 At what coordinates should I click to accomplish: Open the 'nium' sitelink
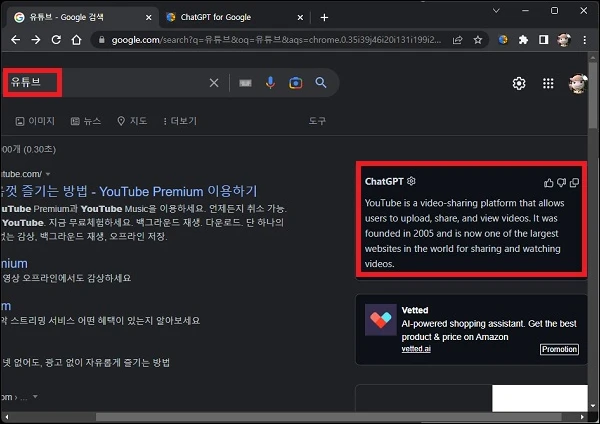pyautogui.click(x=14, y=264)
